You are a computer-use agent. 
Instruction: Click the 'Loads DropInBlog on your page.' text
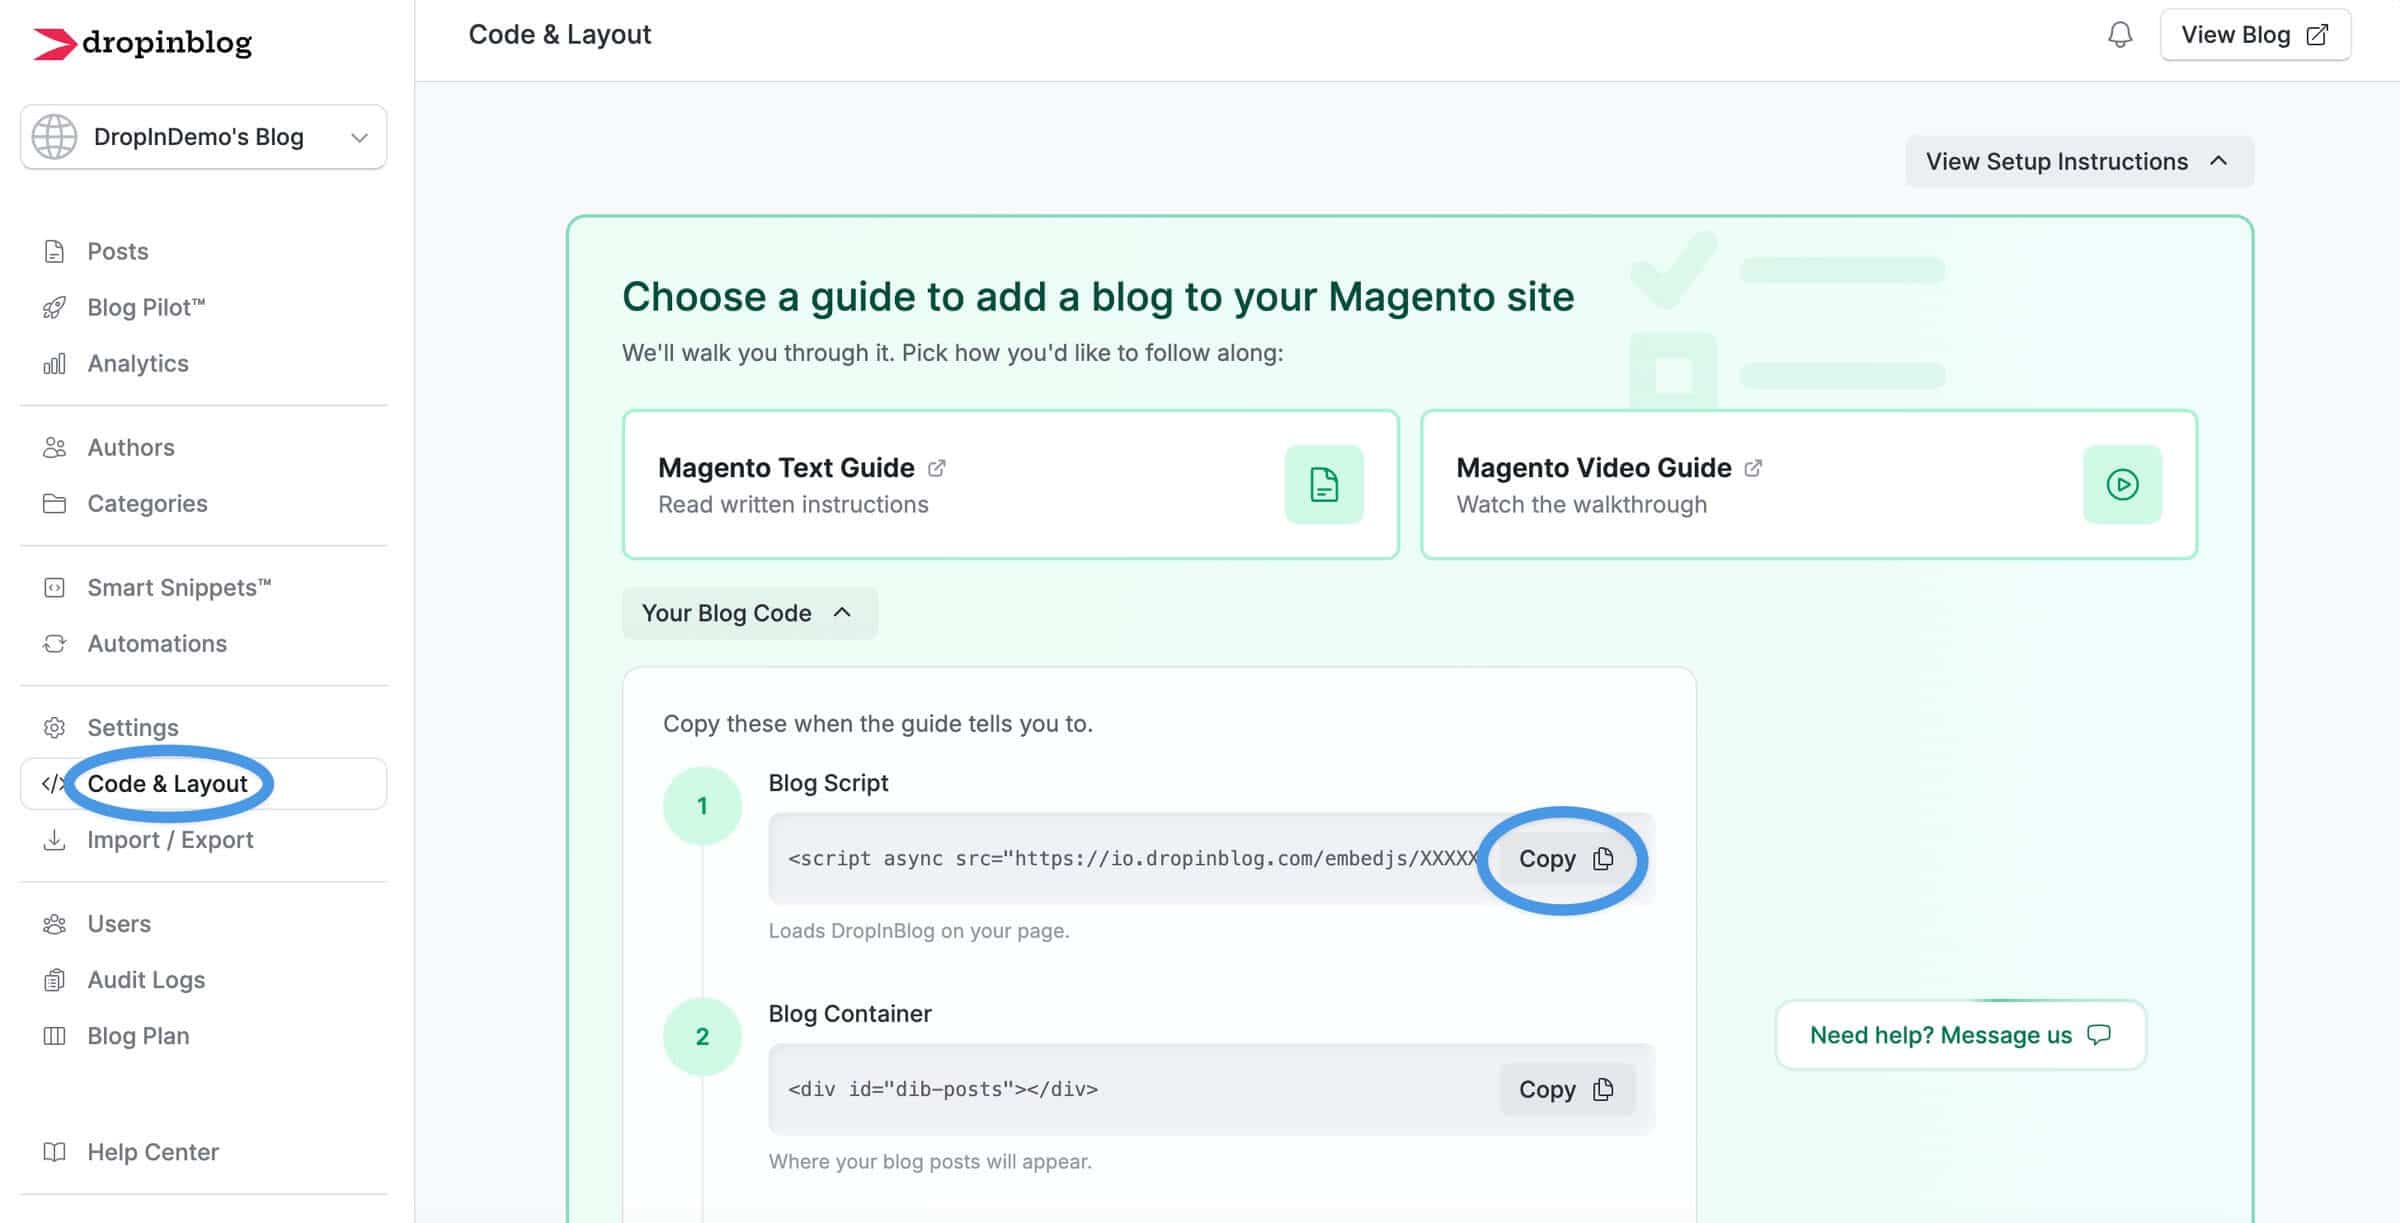pos(919,930)
